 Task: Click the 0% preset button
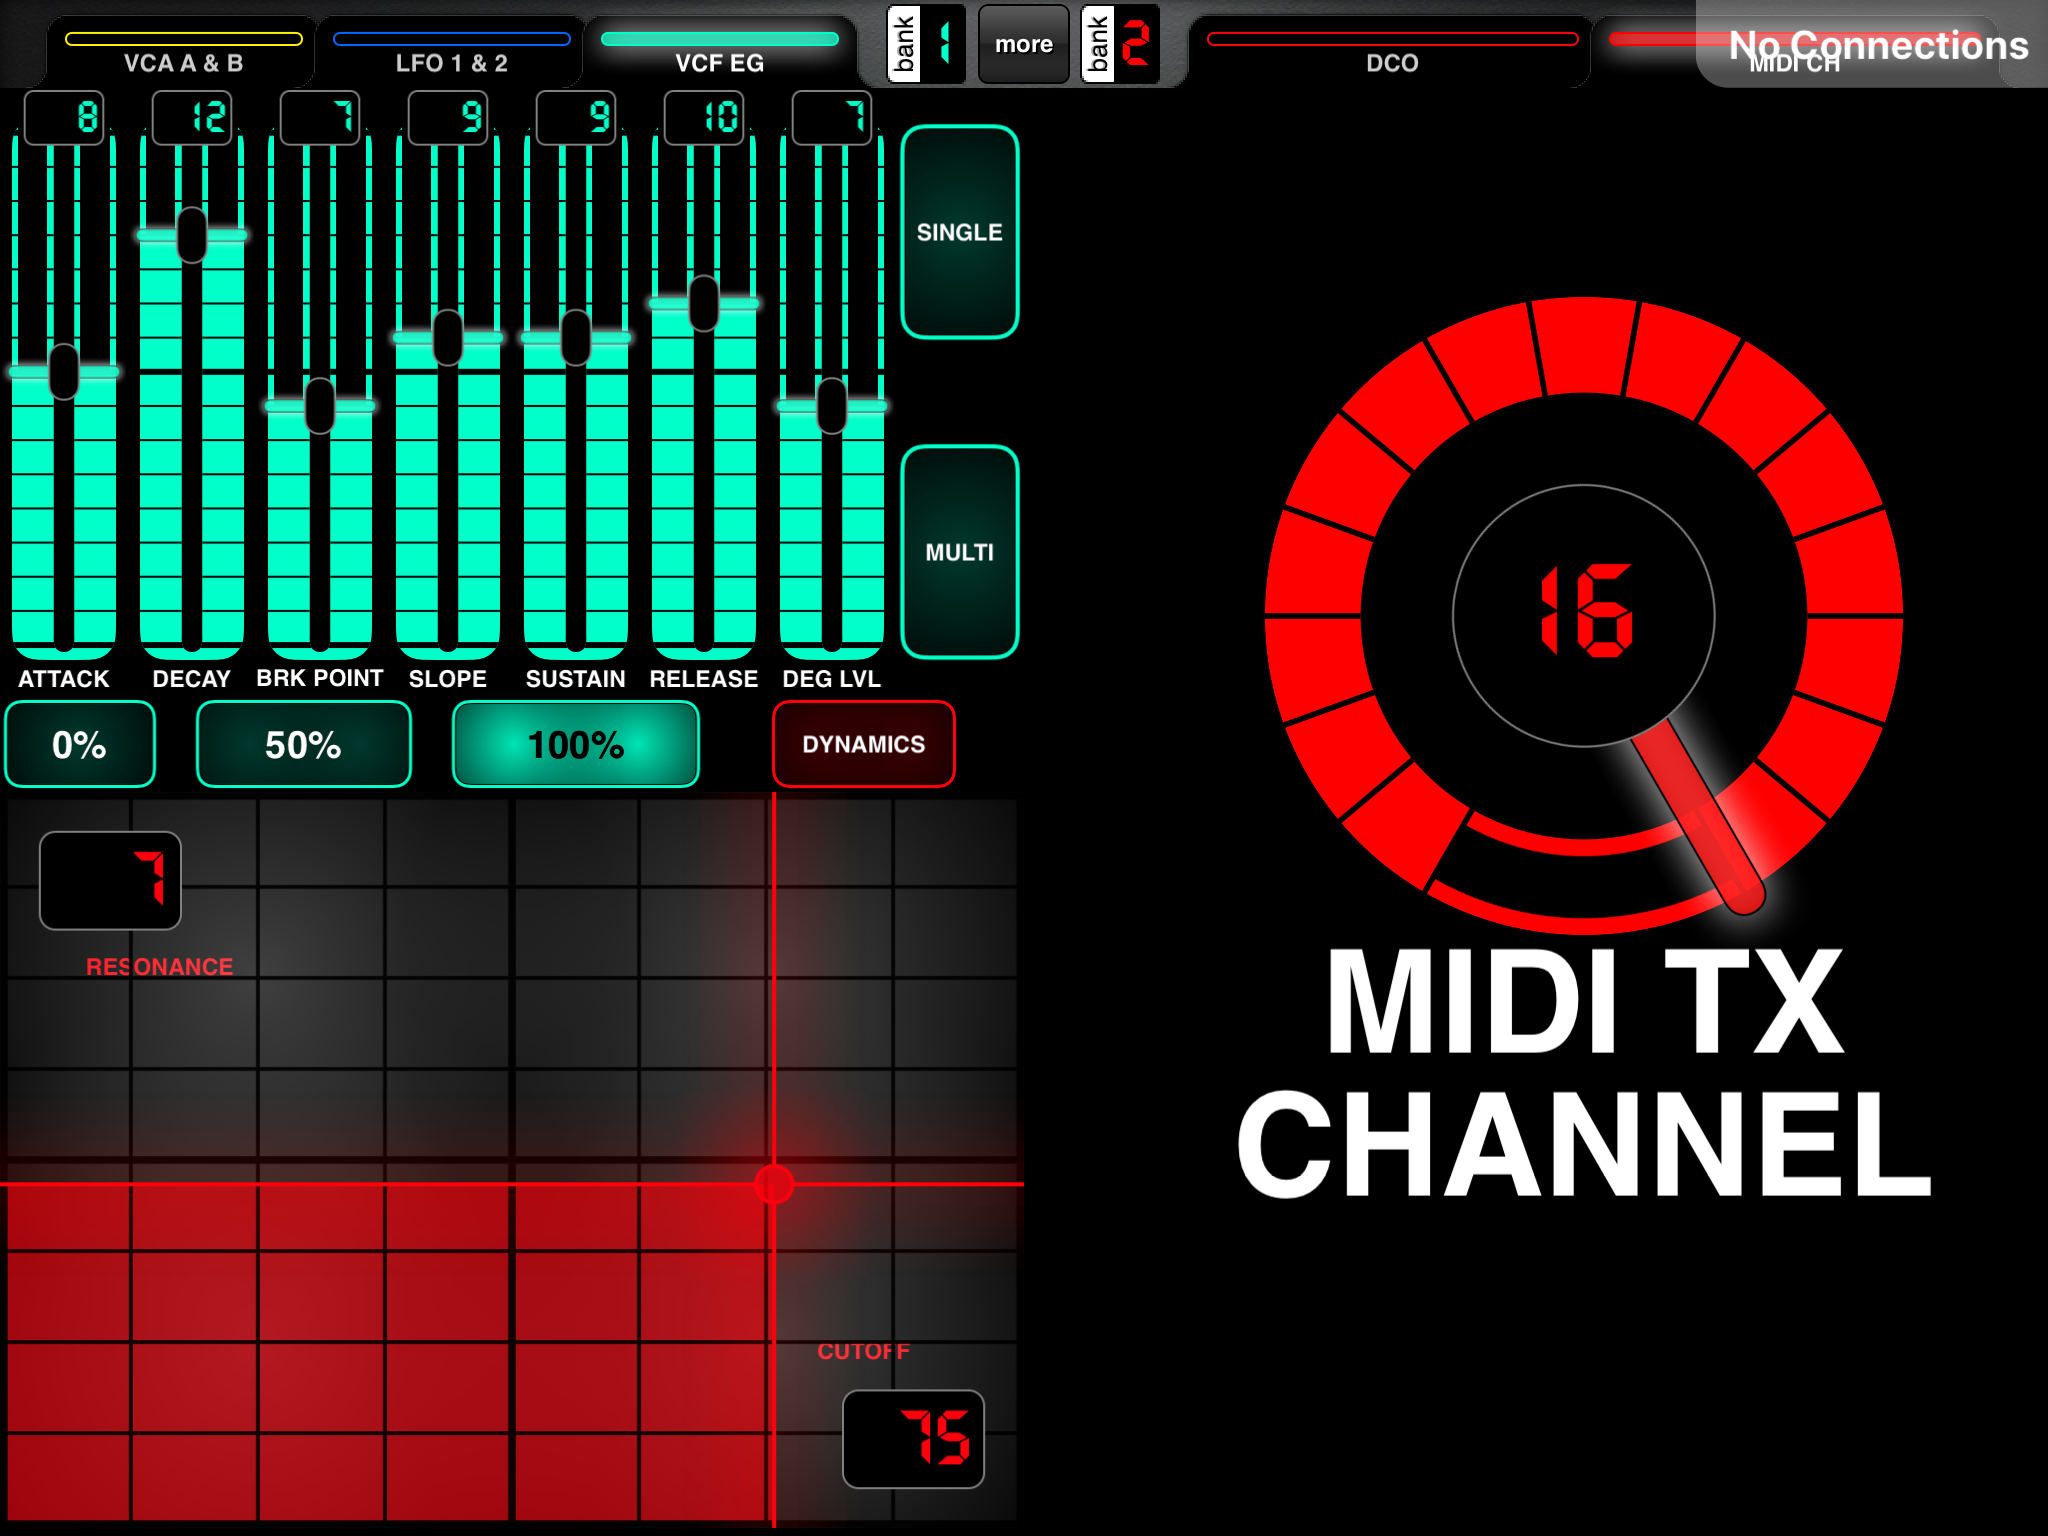(80, 744)
